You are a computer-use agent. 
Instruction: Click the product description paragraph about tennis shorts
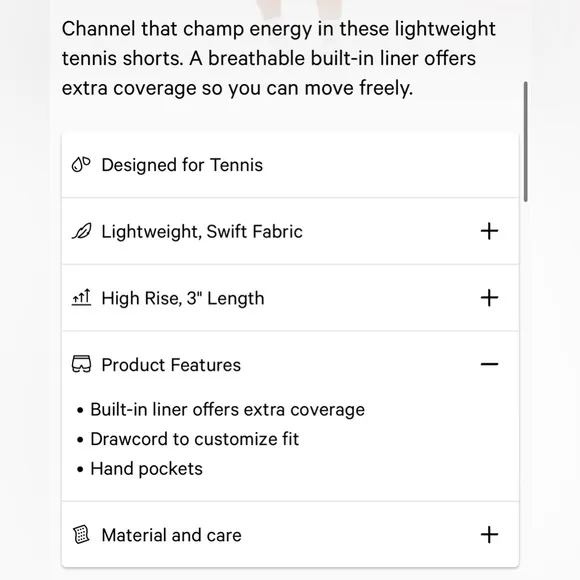pos(279,58)
